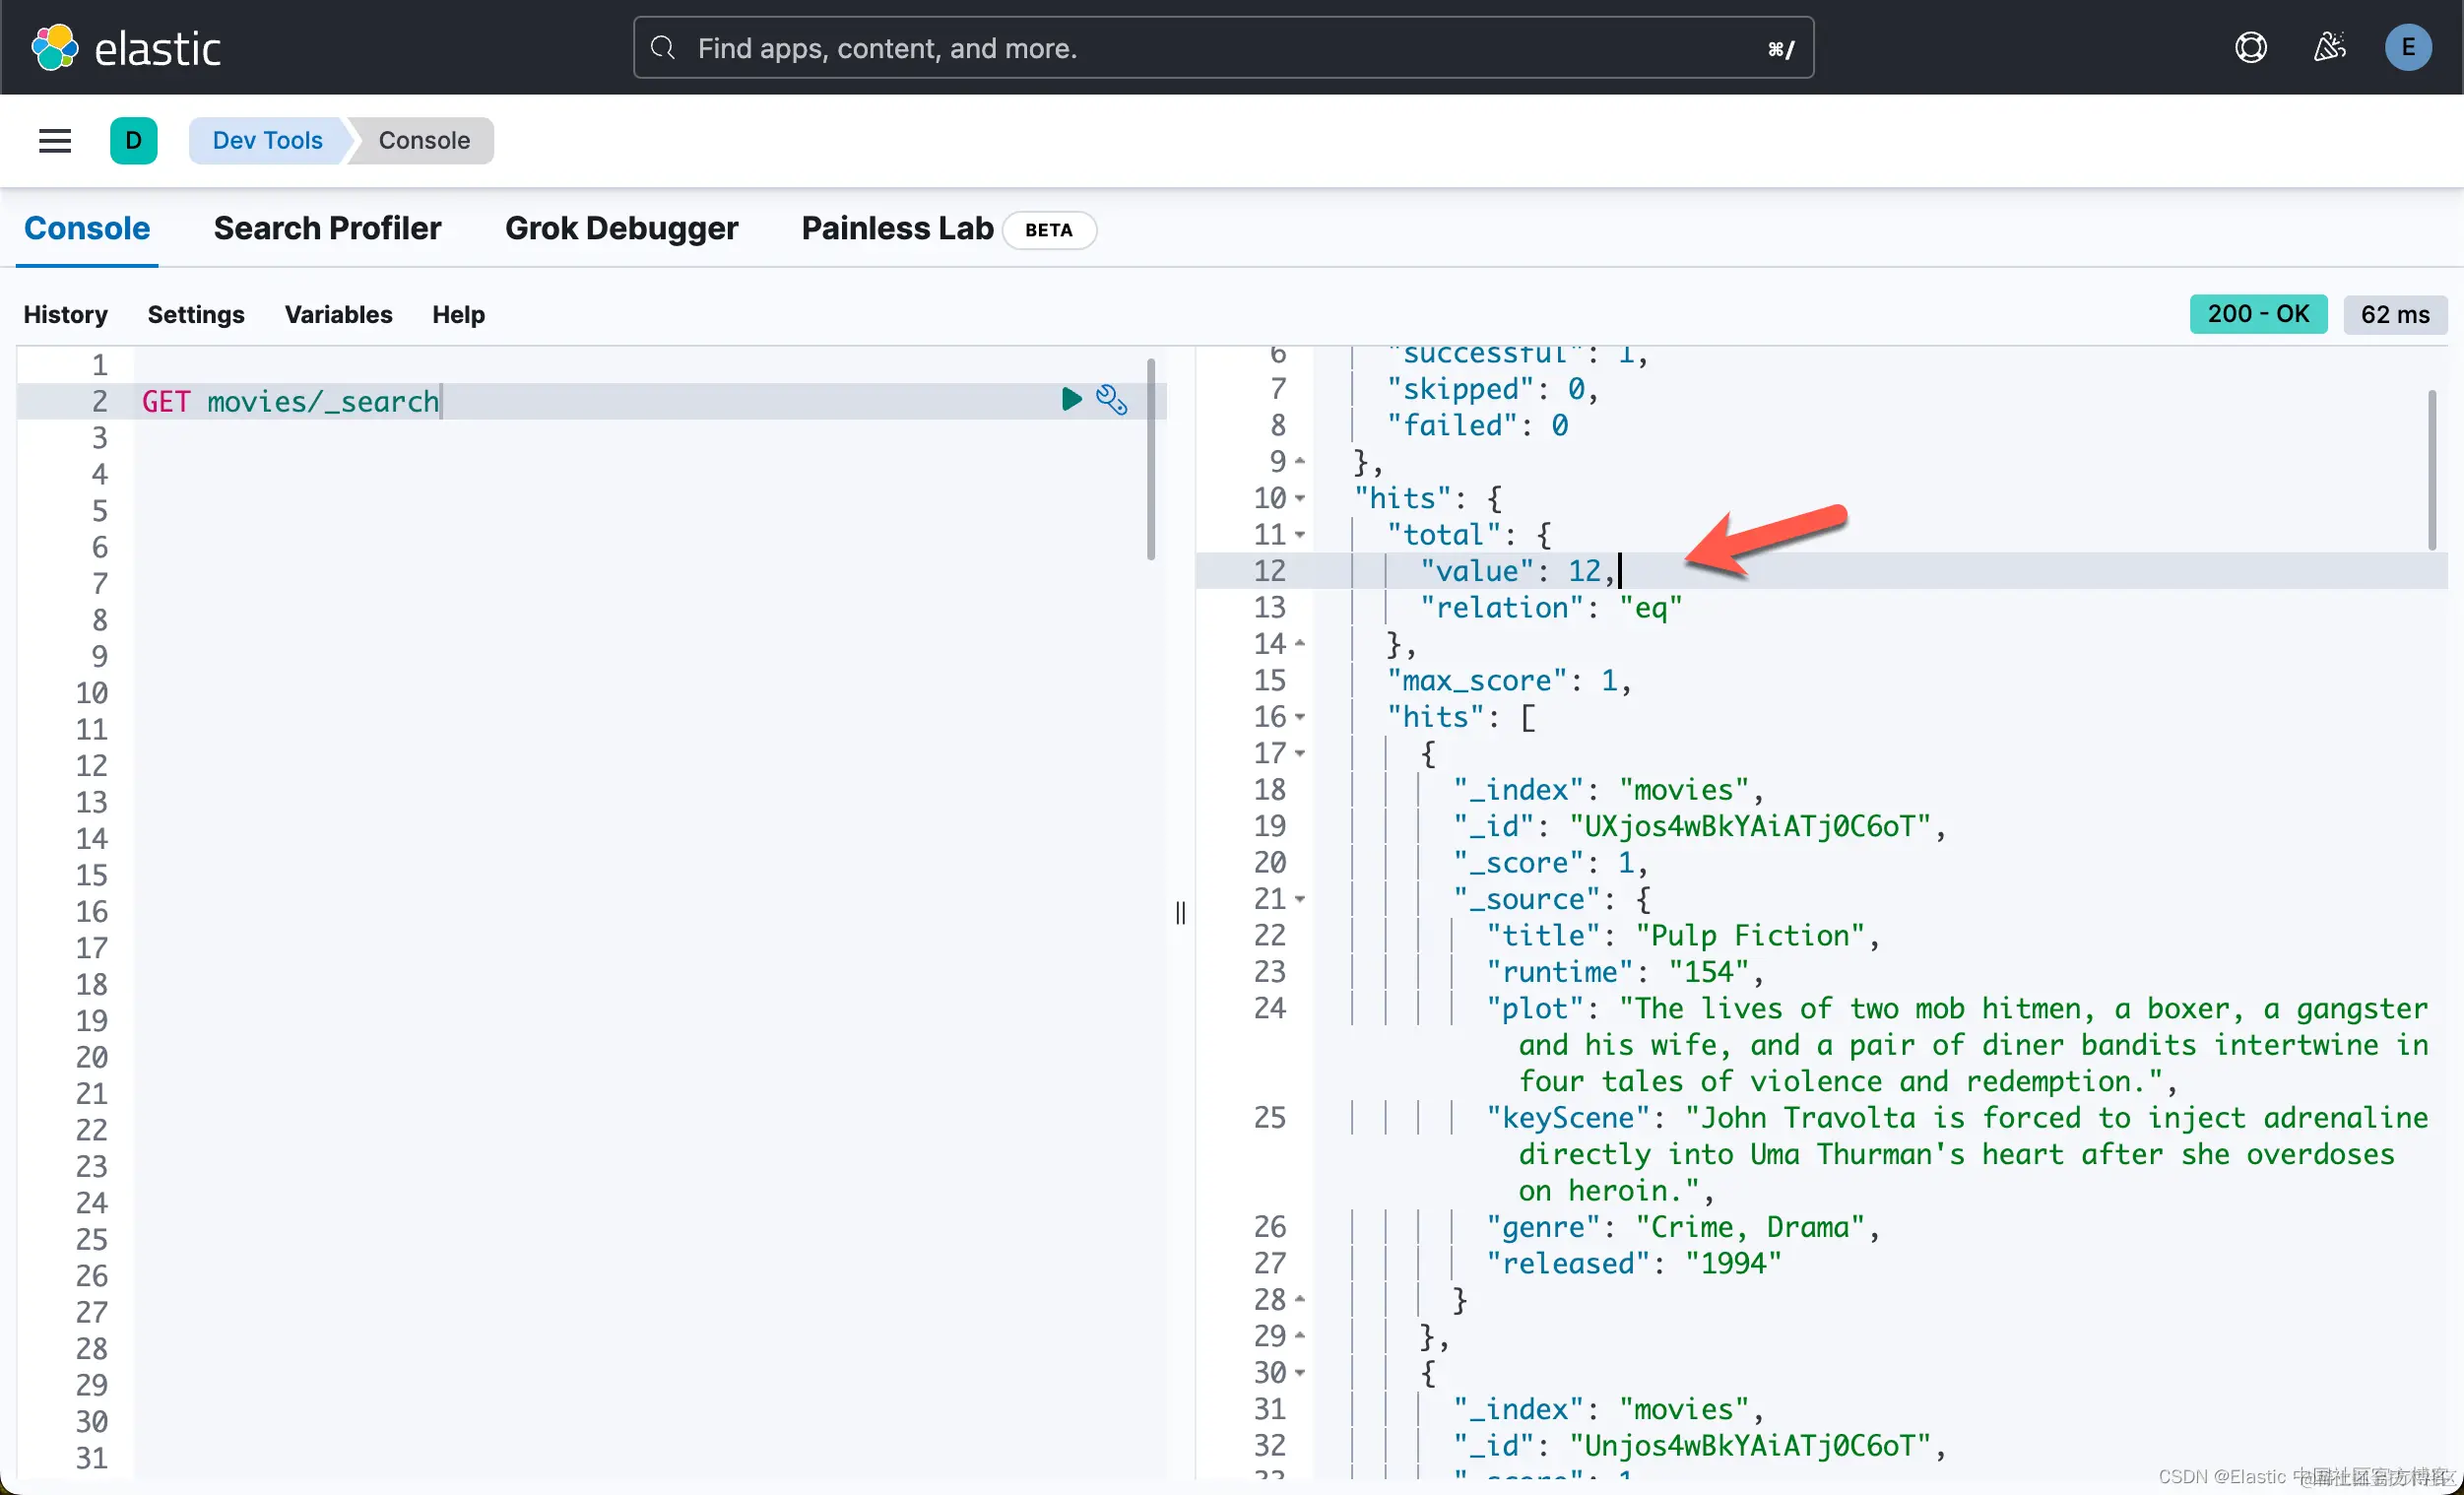Screen dimensions: 2464x1495
Task: Open the E user profile avatar
Action: (2407, 48)
